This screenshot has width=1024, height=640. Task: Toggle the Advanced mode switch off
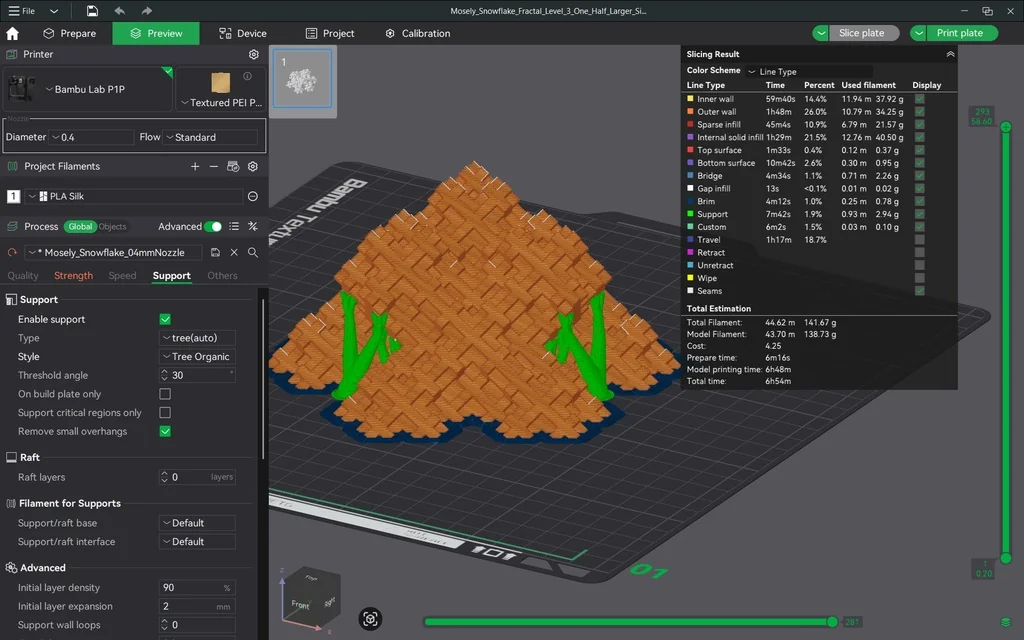pyautogui.click(x=213, y=227)
